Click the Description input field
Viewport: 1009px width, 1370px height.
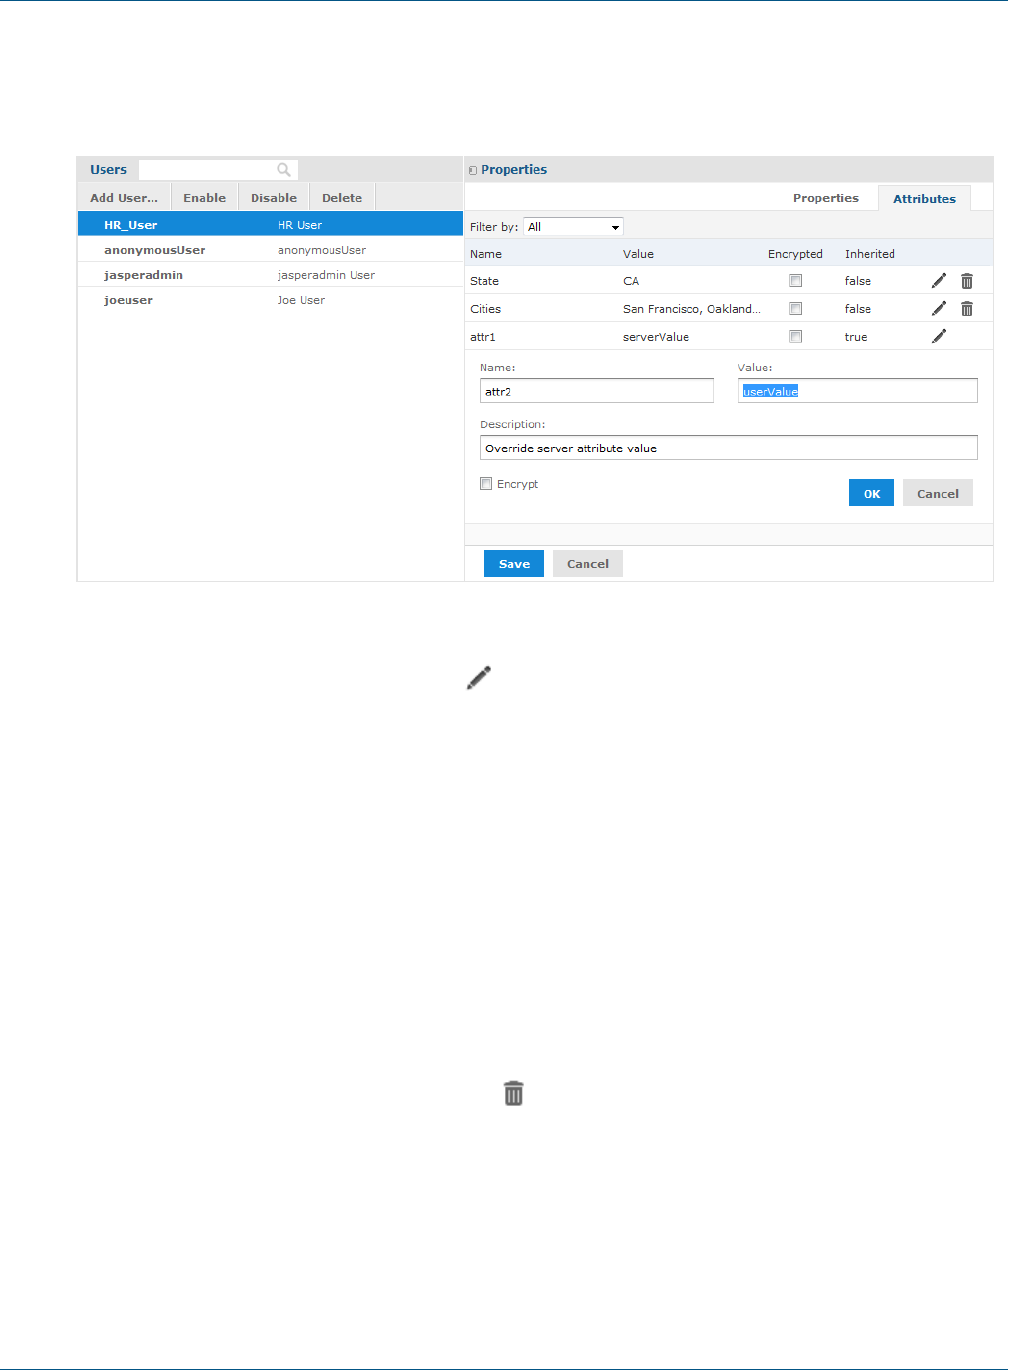(729, 448)
